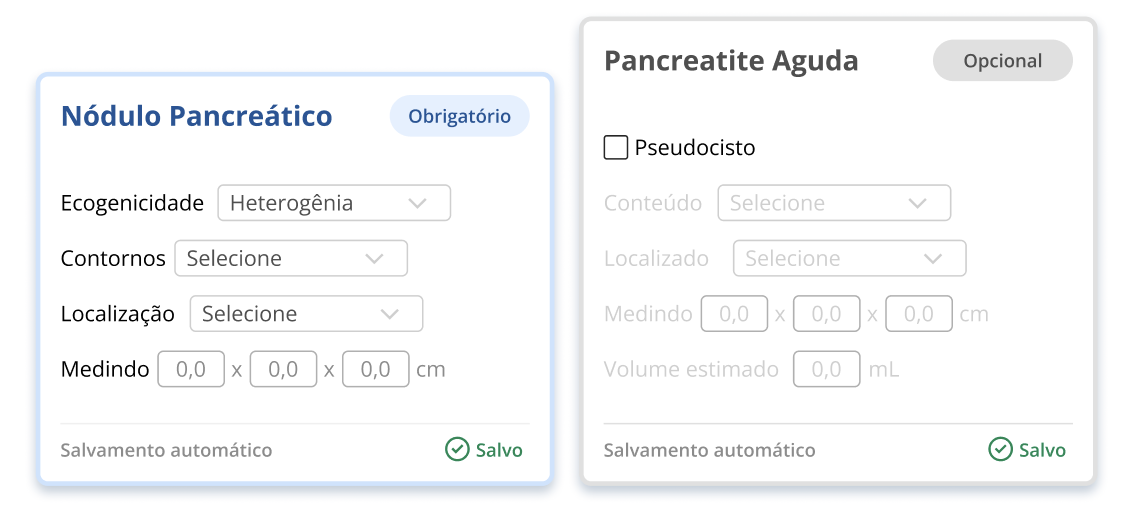The width and height of the screenshot is (1146, 530).
Task: Enable the Pseudocisto checkbox
Action: point(616,148)
